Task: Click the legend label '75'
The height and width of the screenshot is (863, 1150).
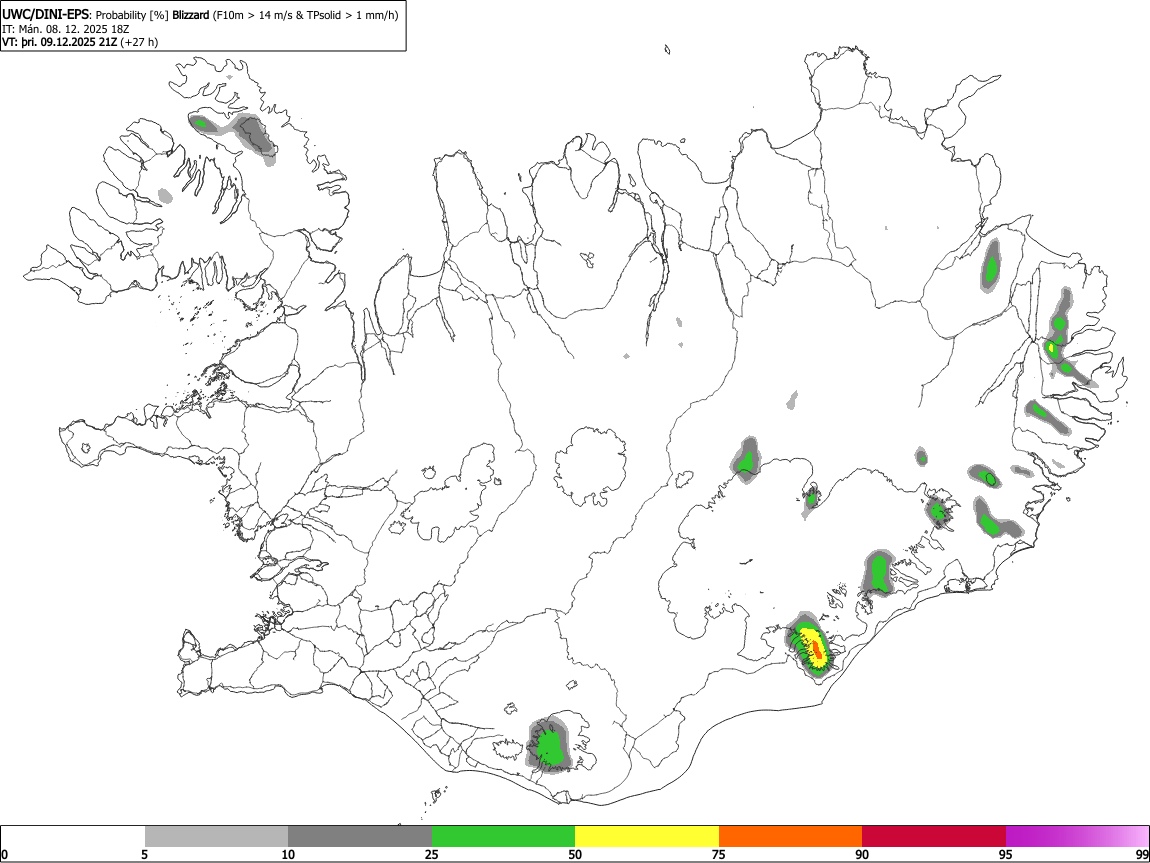Action: click(x=719, y=854)
